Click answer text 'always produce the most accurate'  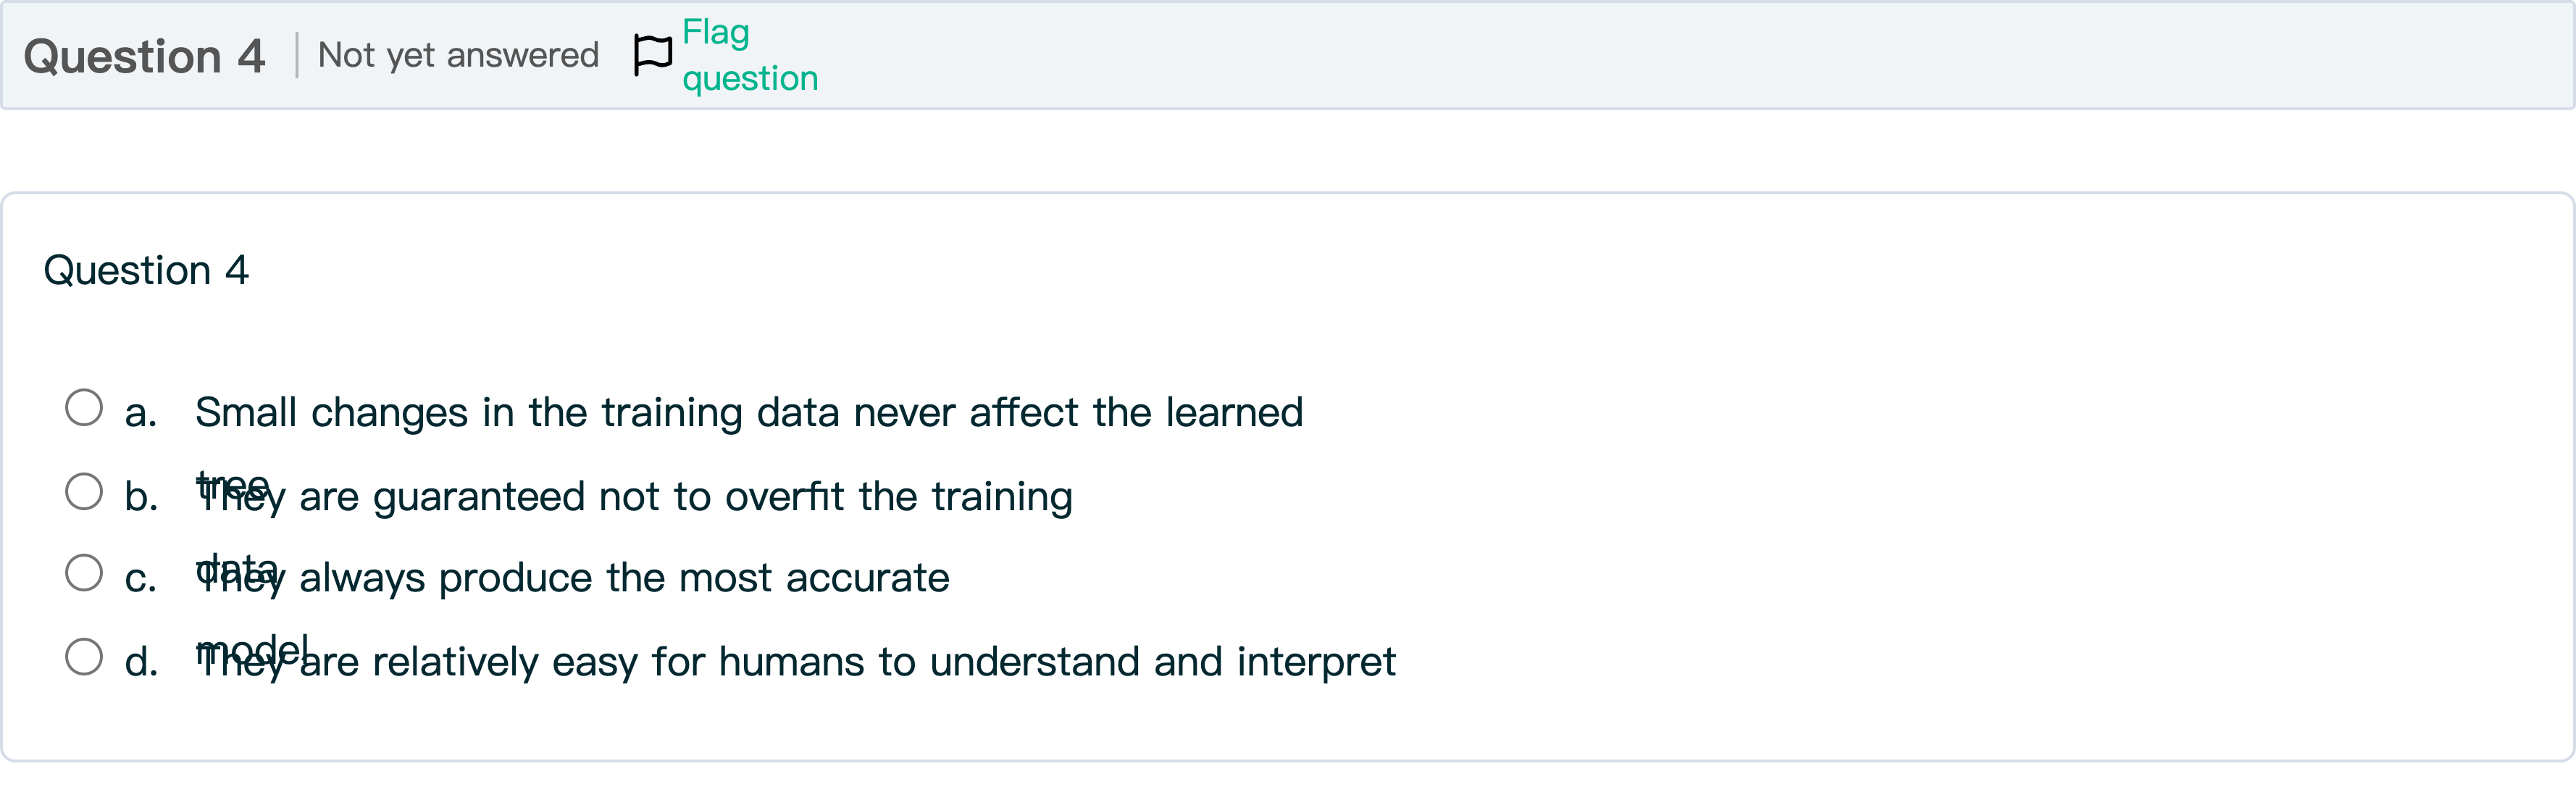[624, 577]
